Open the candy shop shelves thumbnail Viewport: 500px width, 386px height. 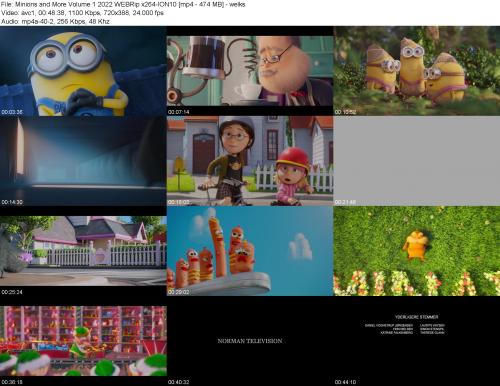click(x=83, y=341)
